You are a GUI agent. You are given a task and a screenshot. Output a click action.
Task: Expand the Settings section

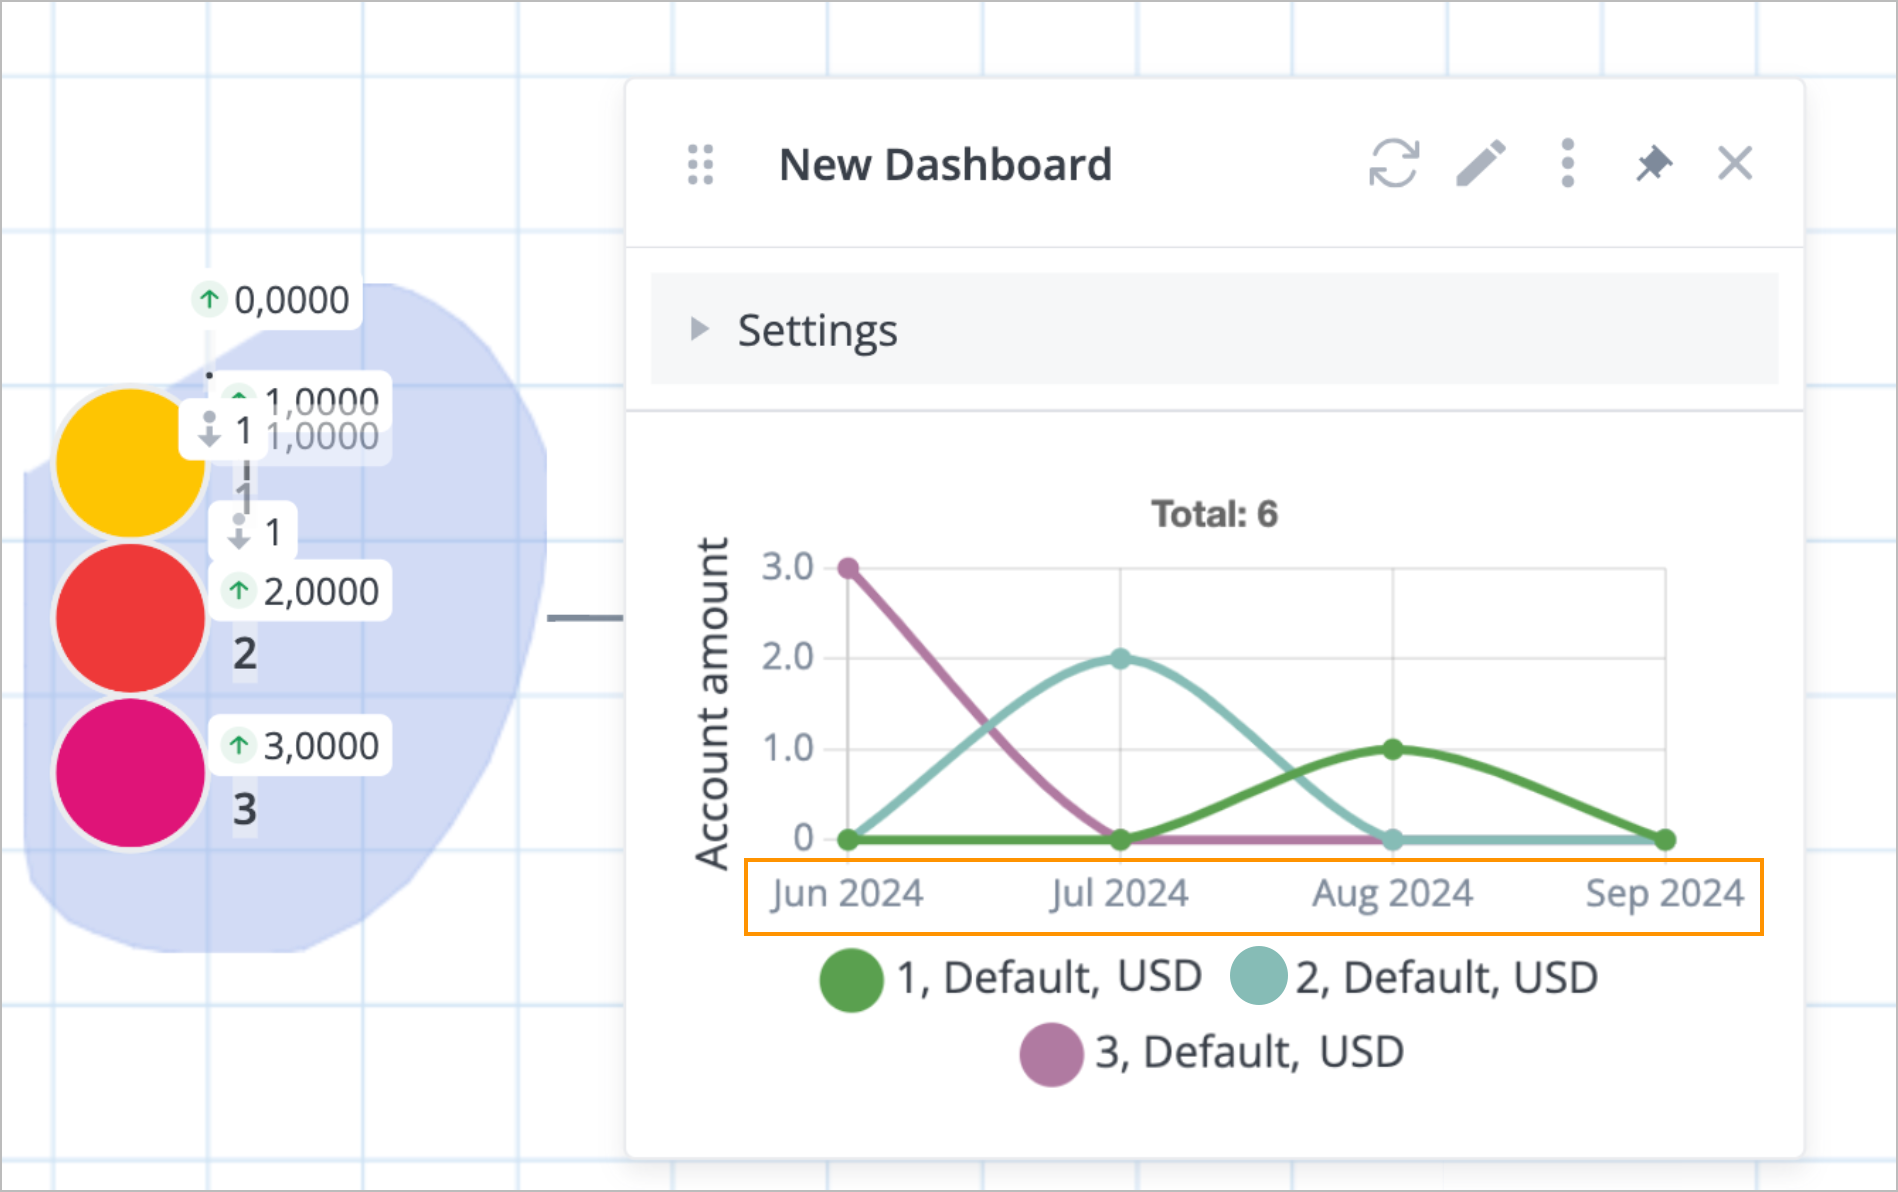point(1214,329)
